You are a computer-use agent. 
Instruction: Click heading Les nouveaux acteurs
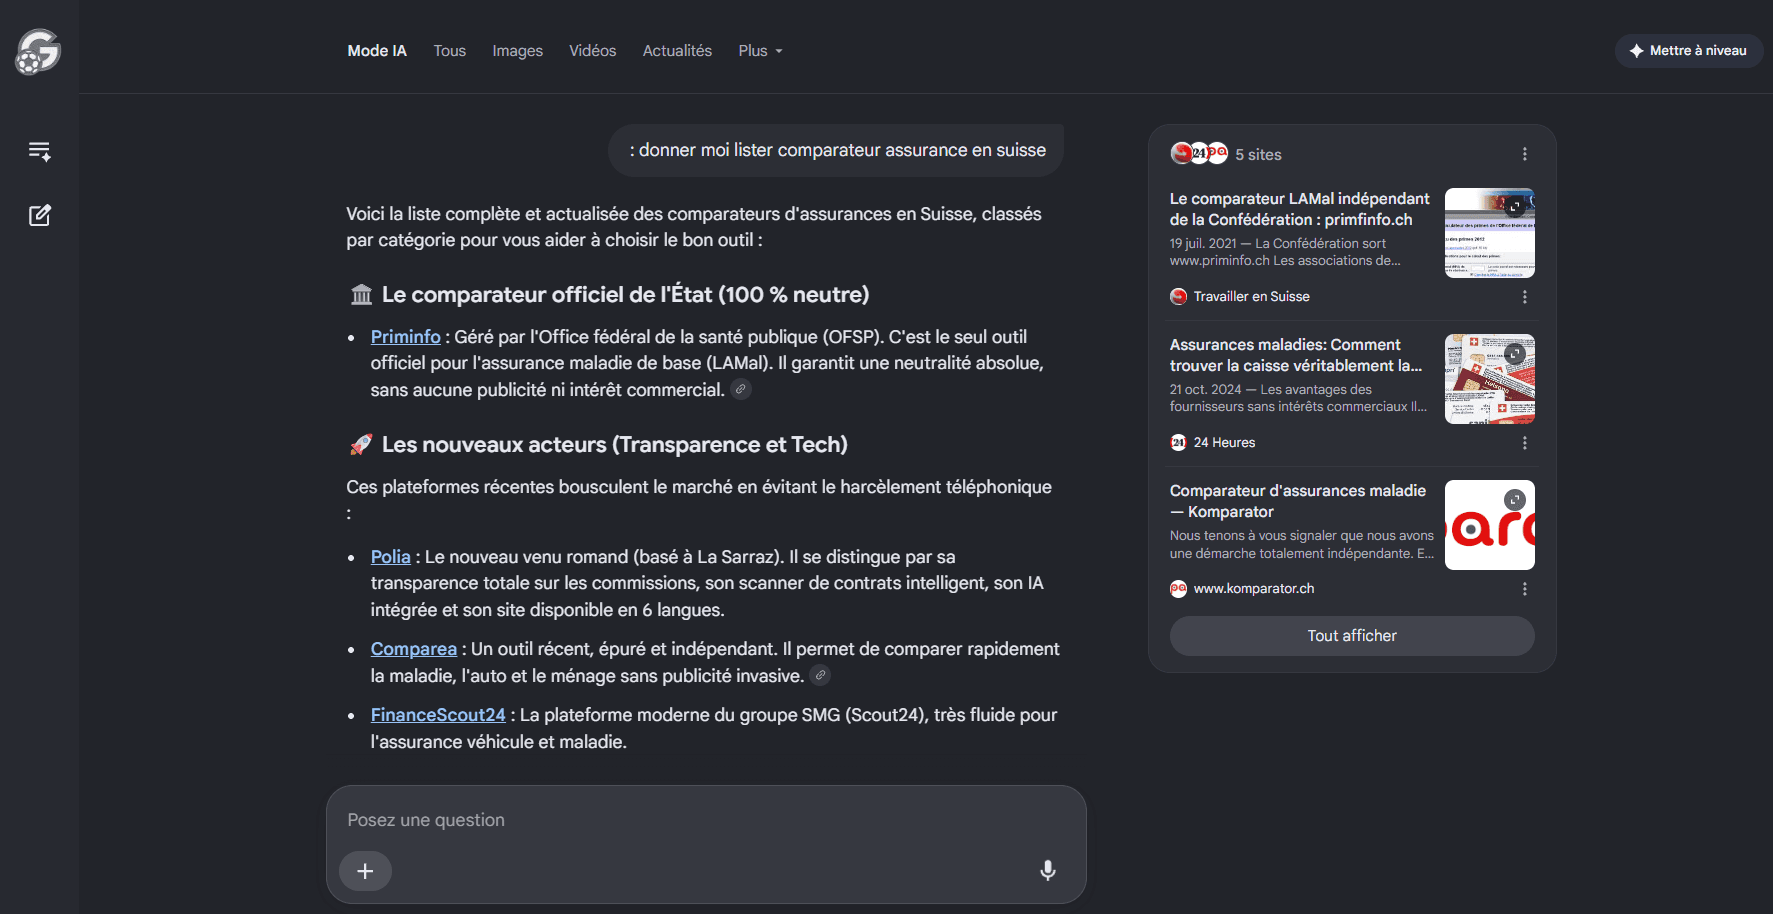(x=614, y=445)
